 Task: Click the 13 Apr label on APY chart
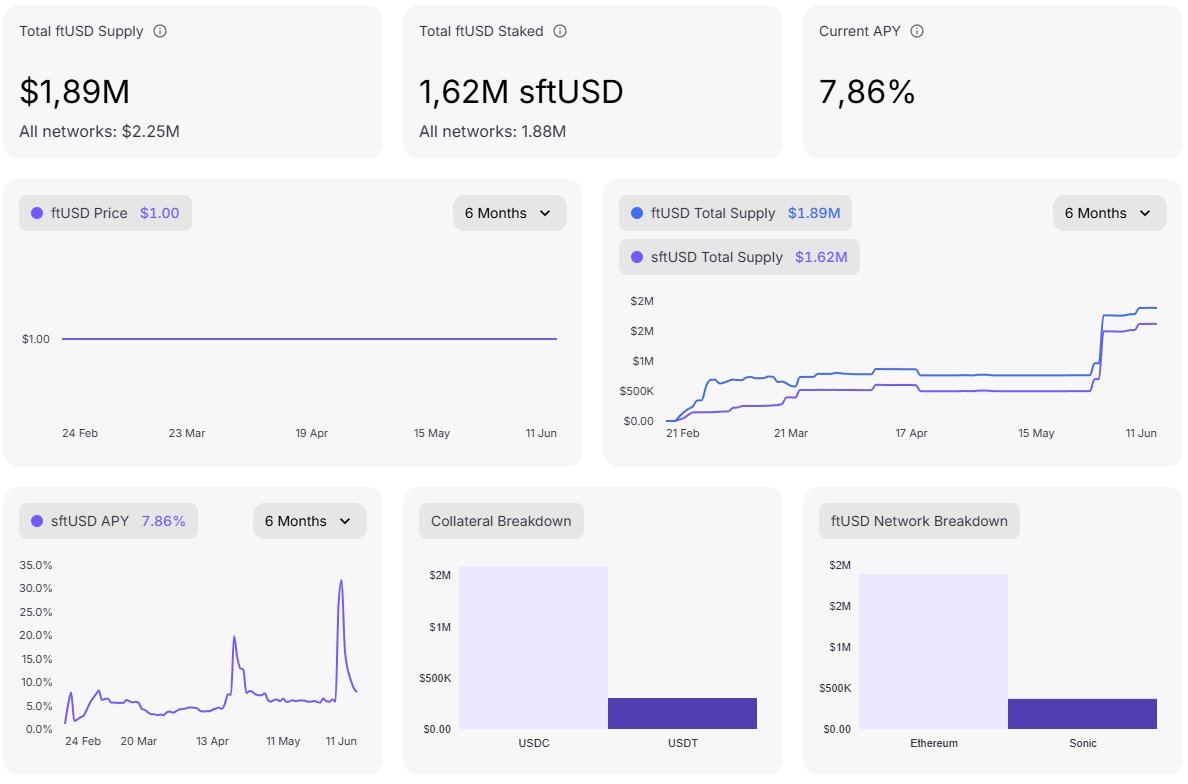pos(212,742)
